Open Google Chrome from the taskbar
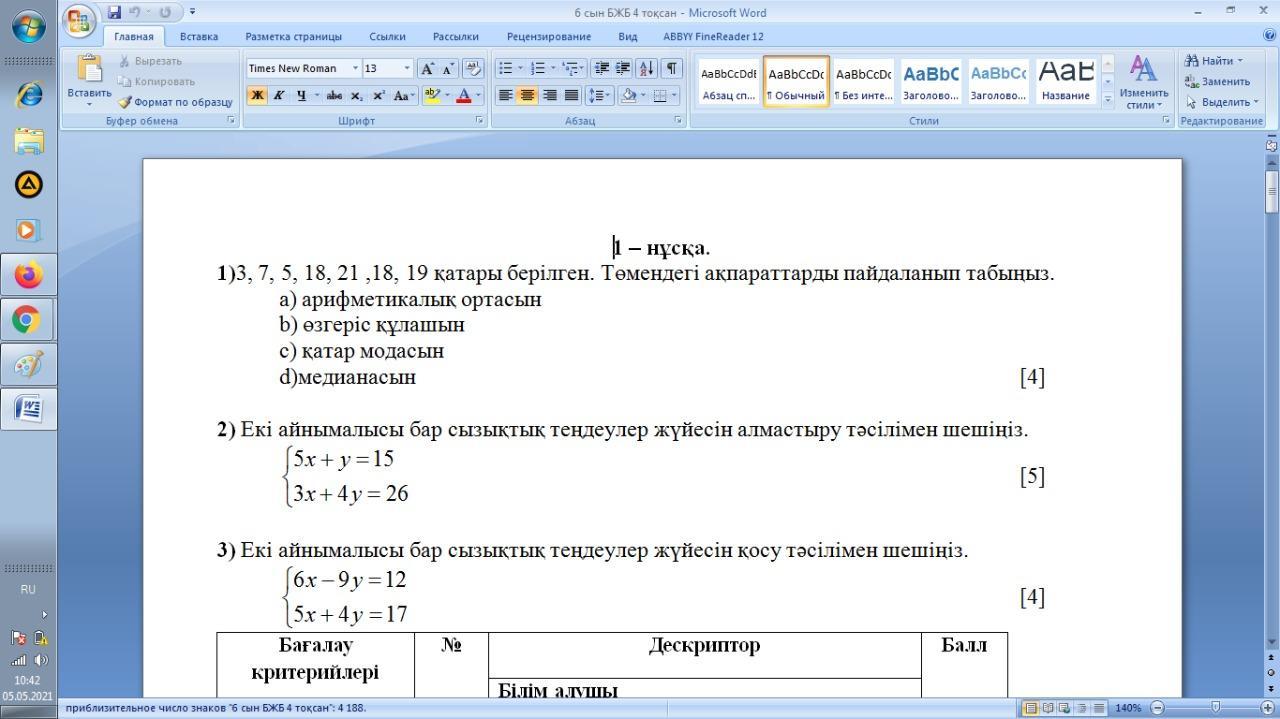The height and width of the screenshot is (719, 1280). [28, 320]
